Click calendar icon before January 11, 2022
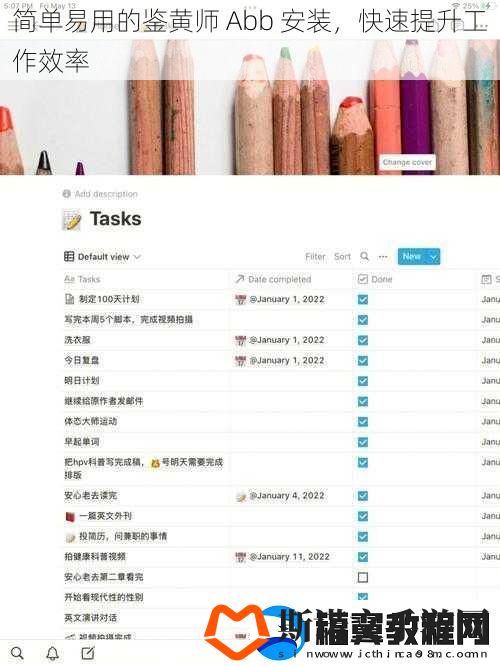Screen dimensions: 500x666 [x=240, y=557]
